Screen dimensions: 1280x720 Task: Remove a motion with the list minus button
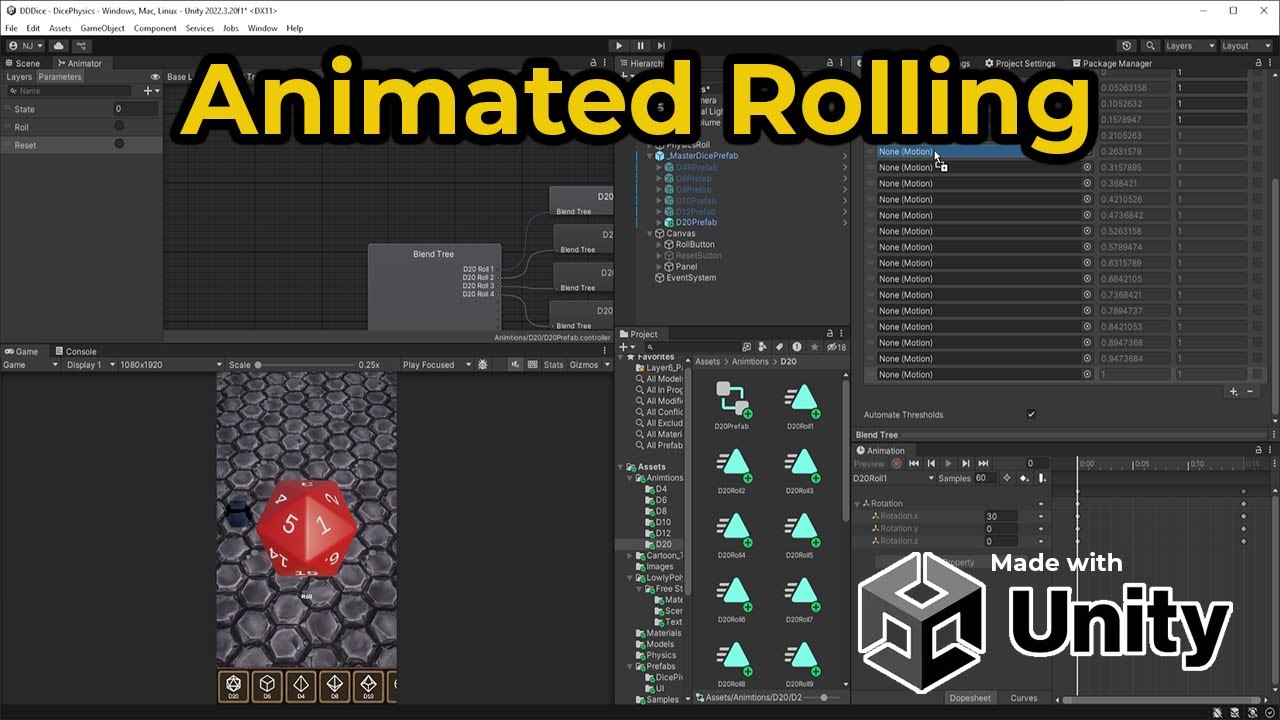(x=1250, y=392)
